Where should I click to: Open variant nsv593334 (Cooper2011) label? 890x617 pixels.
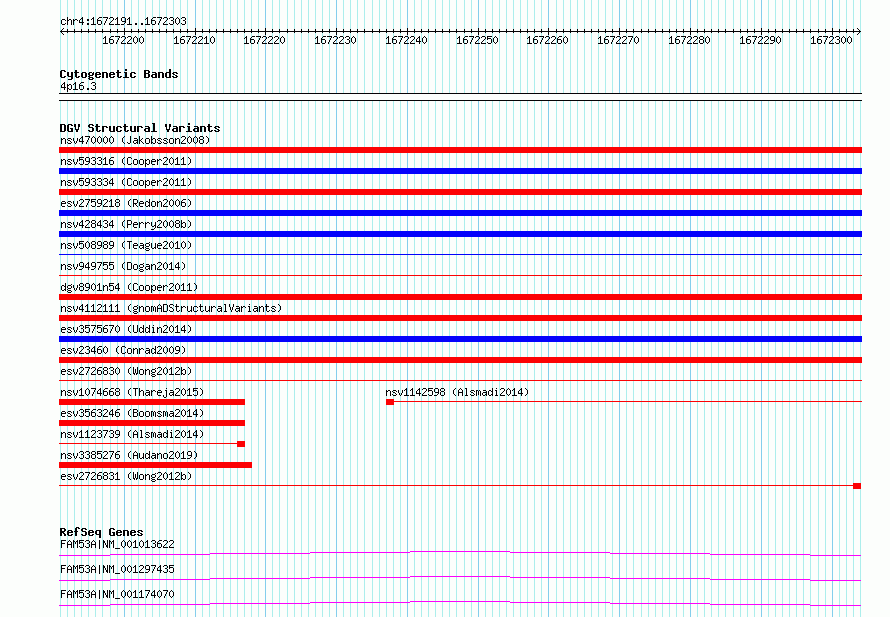point(126,182)
